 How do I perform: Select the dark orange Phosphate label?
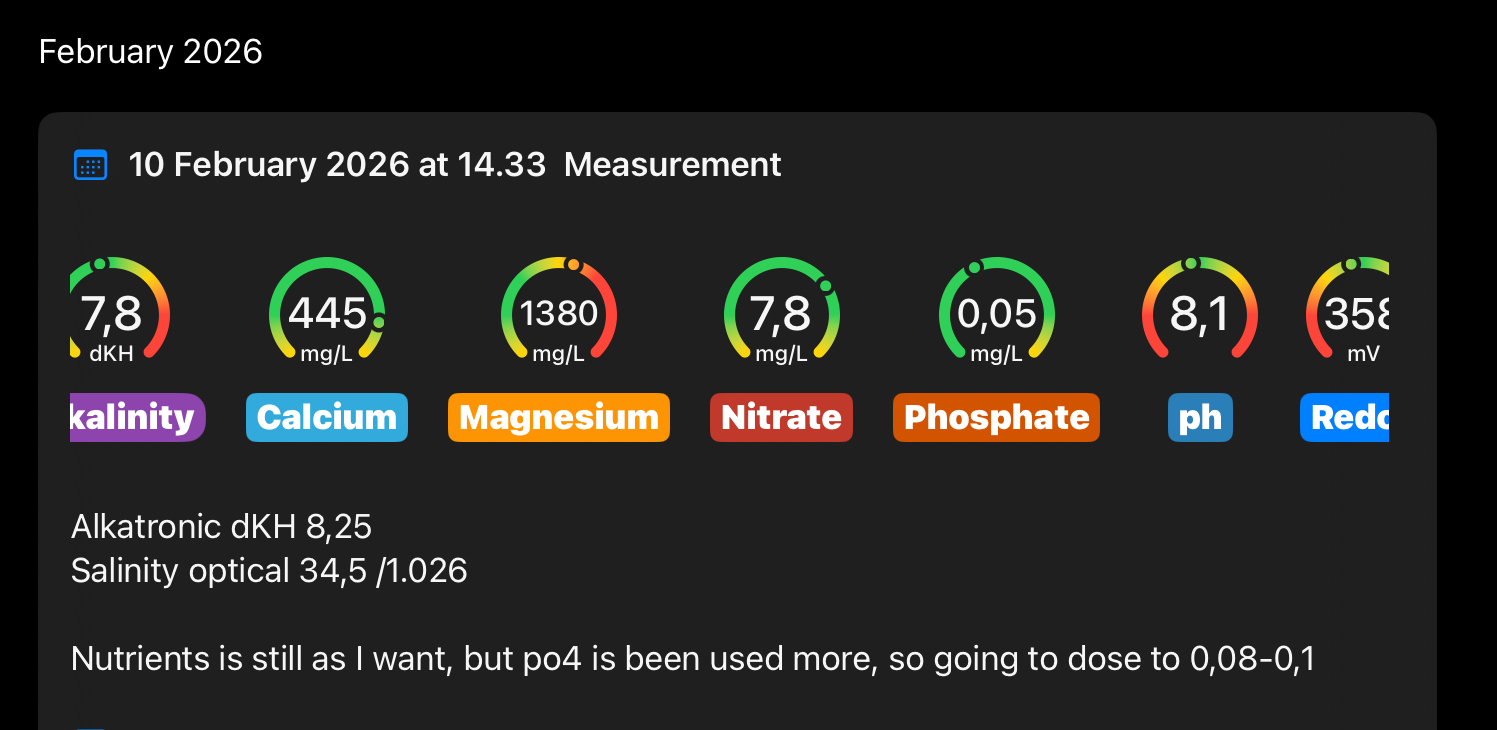[x=996, y=418]
